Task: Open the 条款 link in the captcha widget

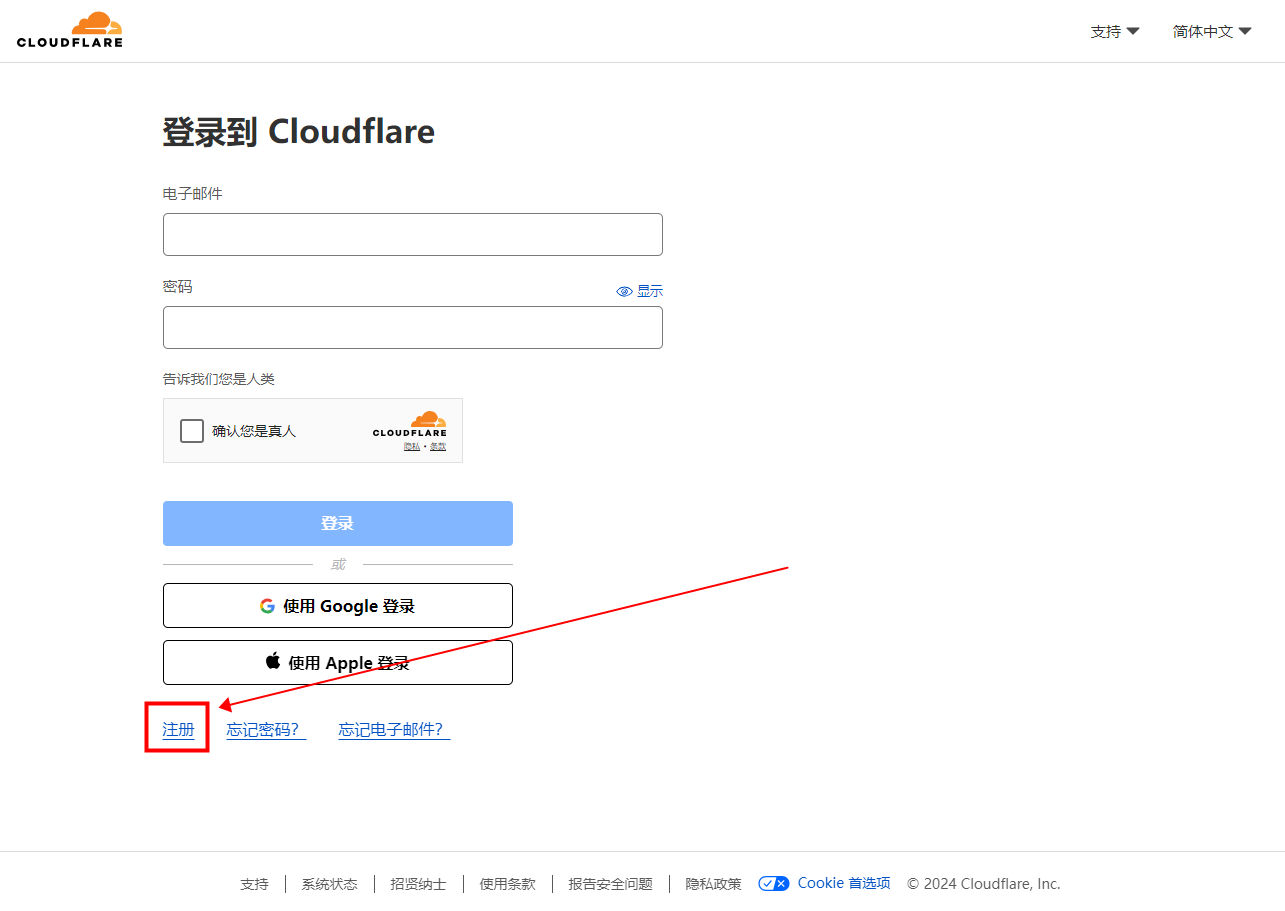Action: point(438,446)
